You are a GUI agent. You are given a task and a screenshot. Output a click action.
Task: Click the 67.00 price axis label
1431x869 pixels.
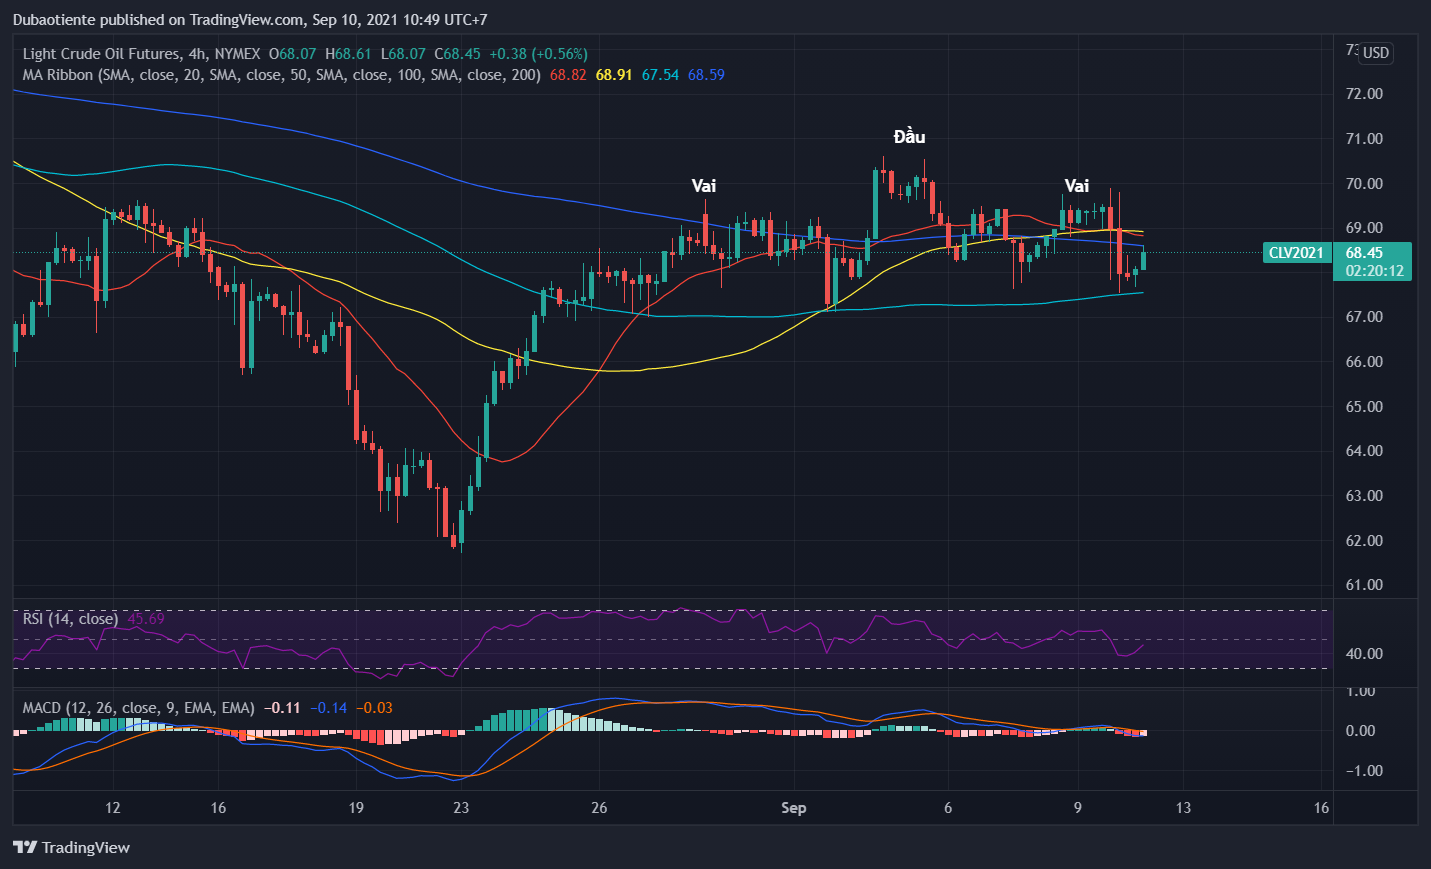[1364, 317]
